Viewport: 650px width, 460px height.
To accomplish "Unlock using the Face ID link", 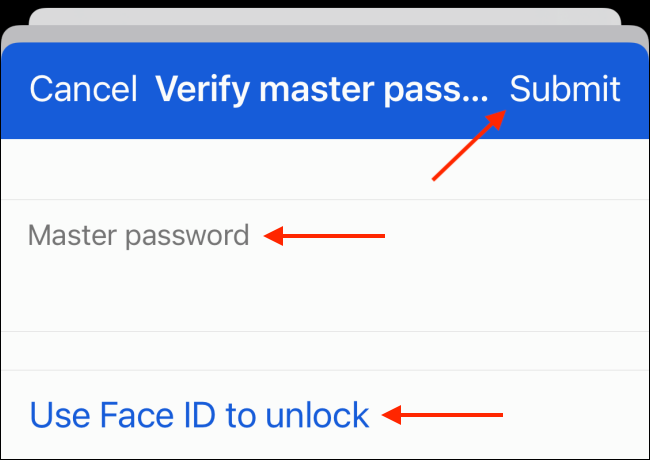I will tap(199, 415).
